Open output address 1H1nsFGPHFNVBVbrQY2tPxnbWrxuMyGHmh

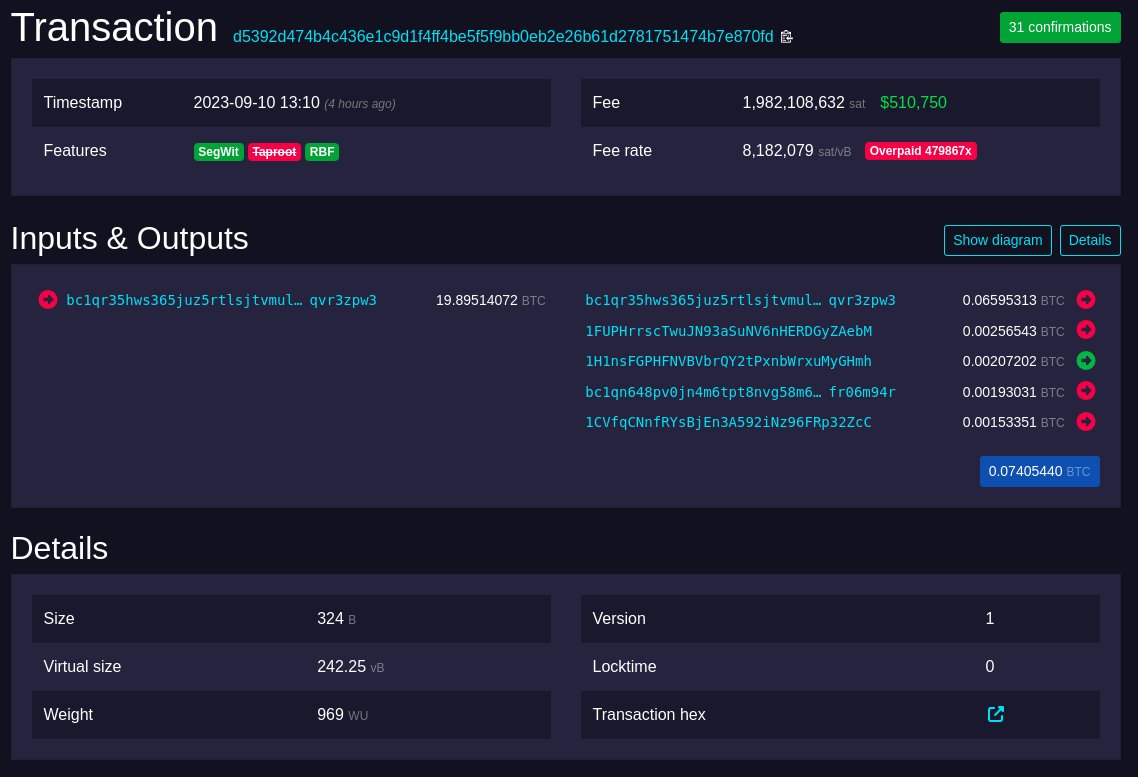click(728, 361)
